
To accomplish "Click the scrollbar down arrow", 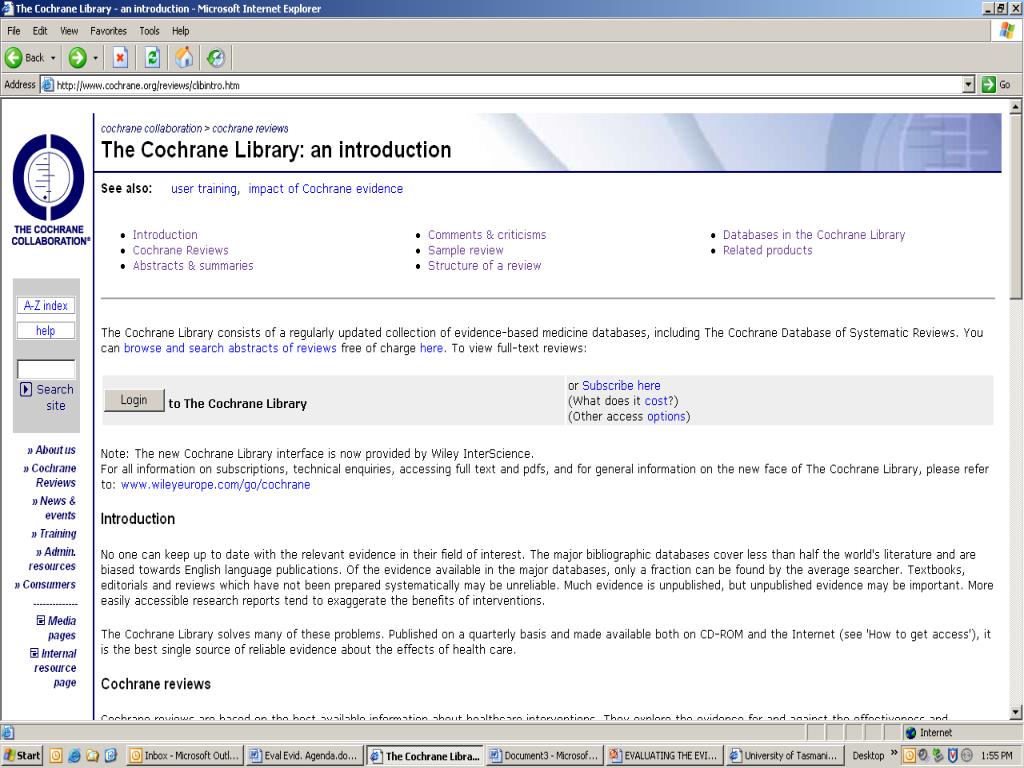I will (1016, 712).
